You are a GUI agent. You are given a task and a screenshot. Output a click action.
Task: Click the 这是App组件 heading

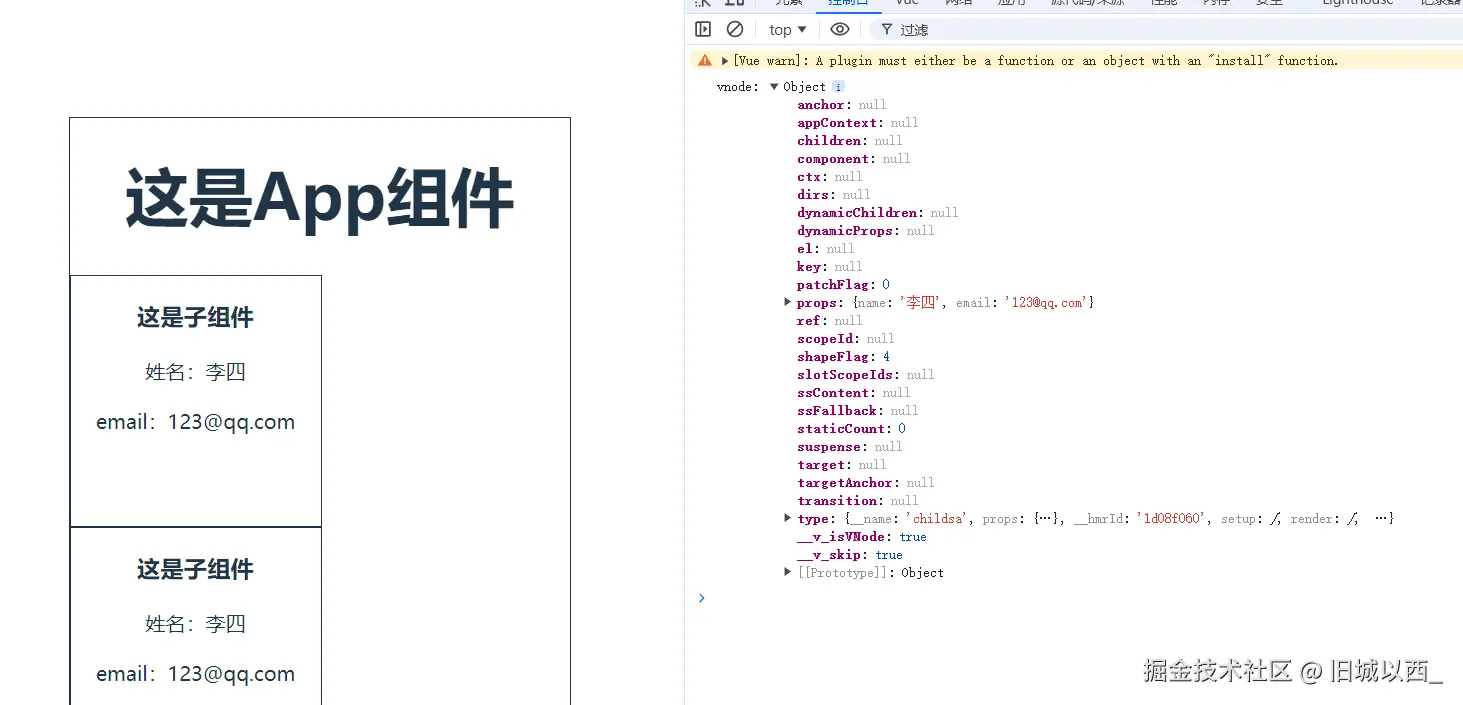[x=320, y=198]
